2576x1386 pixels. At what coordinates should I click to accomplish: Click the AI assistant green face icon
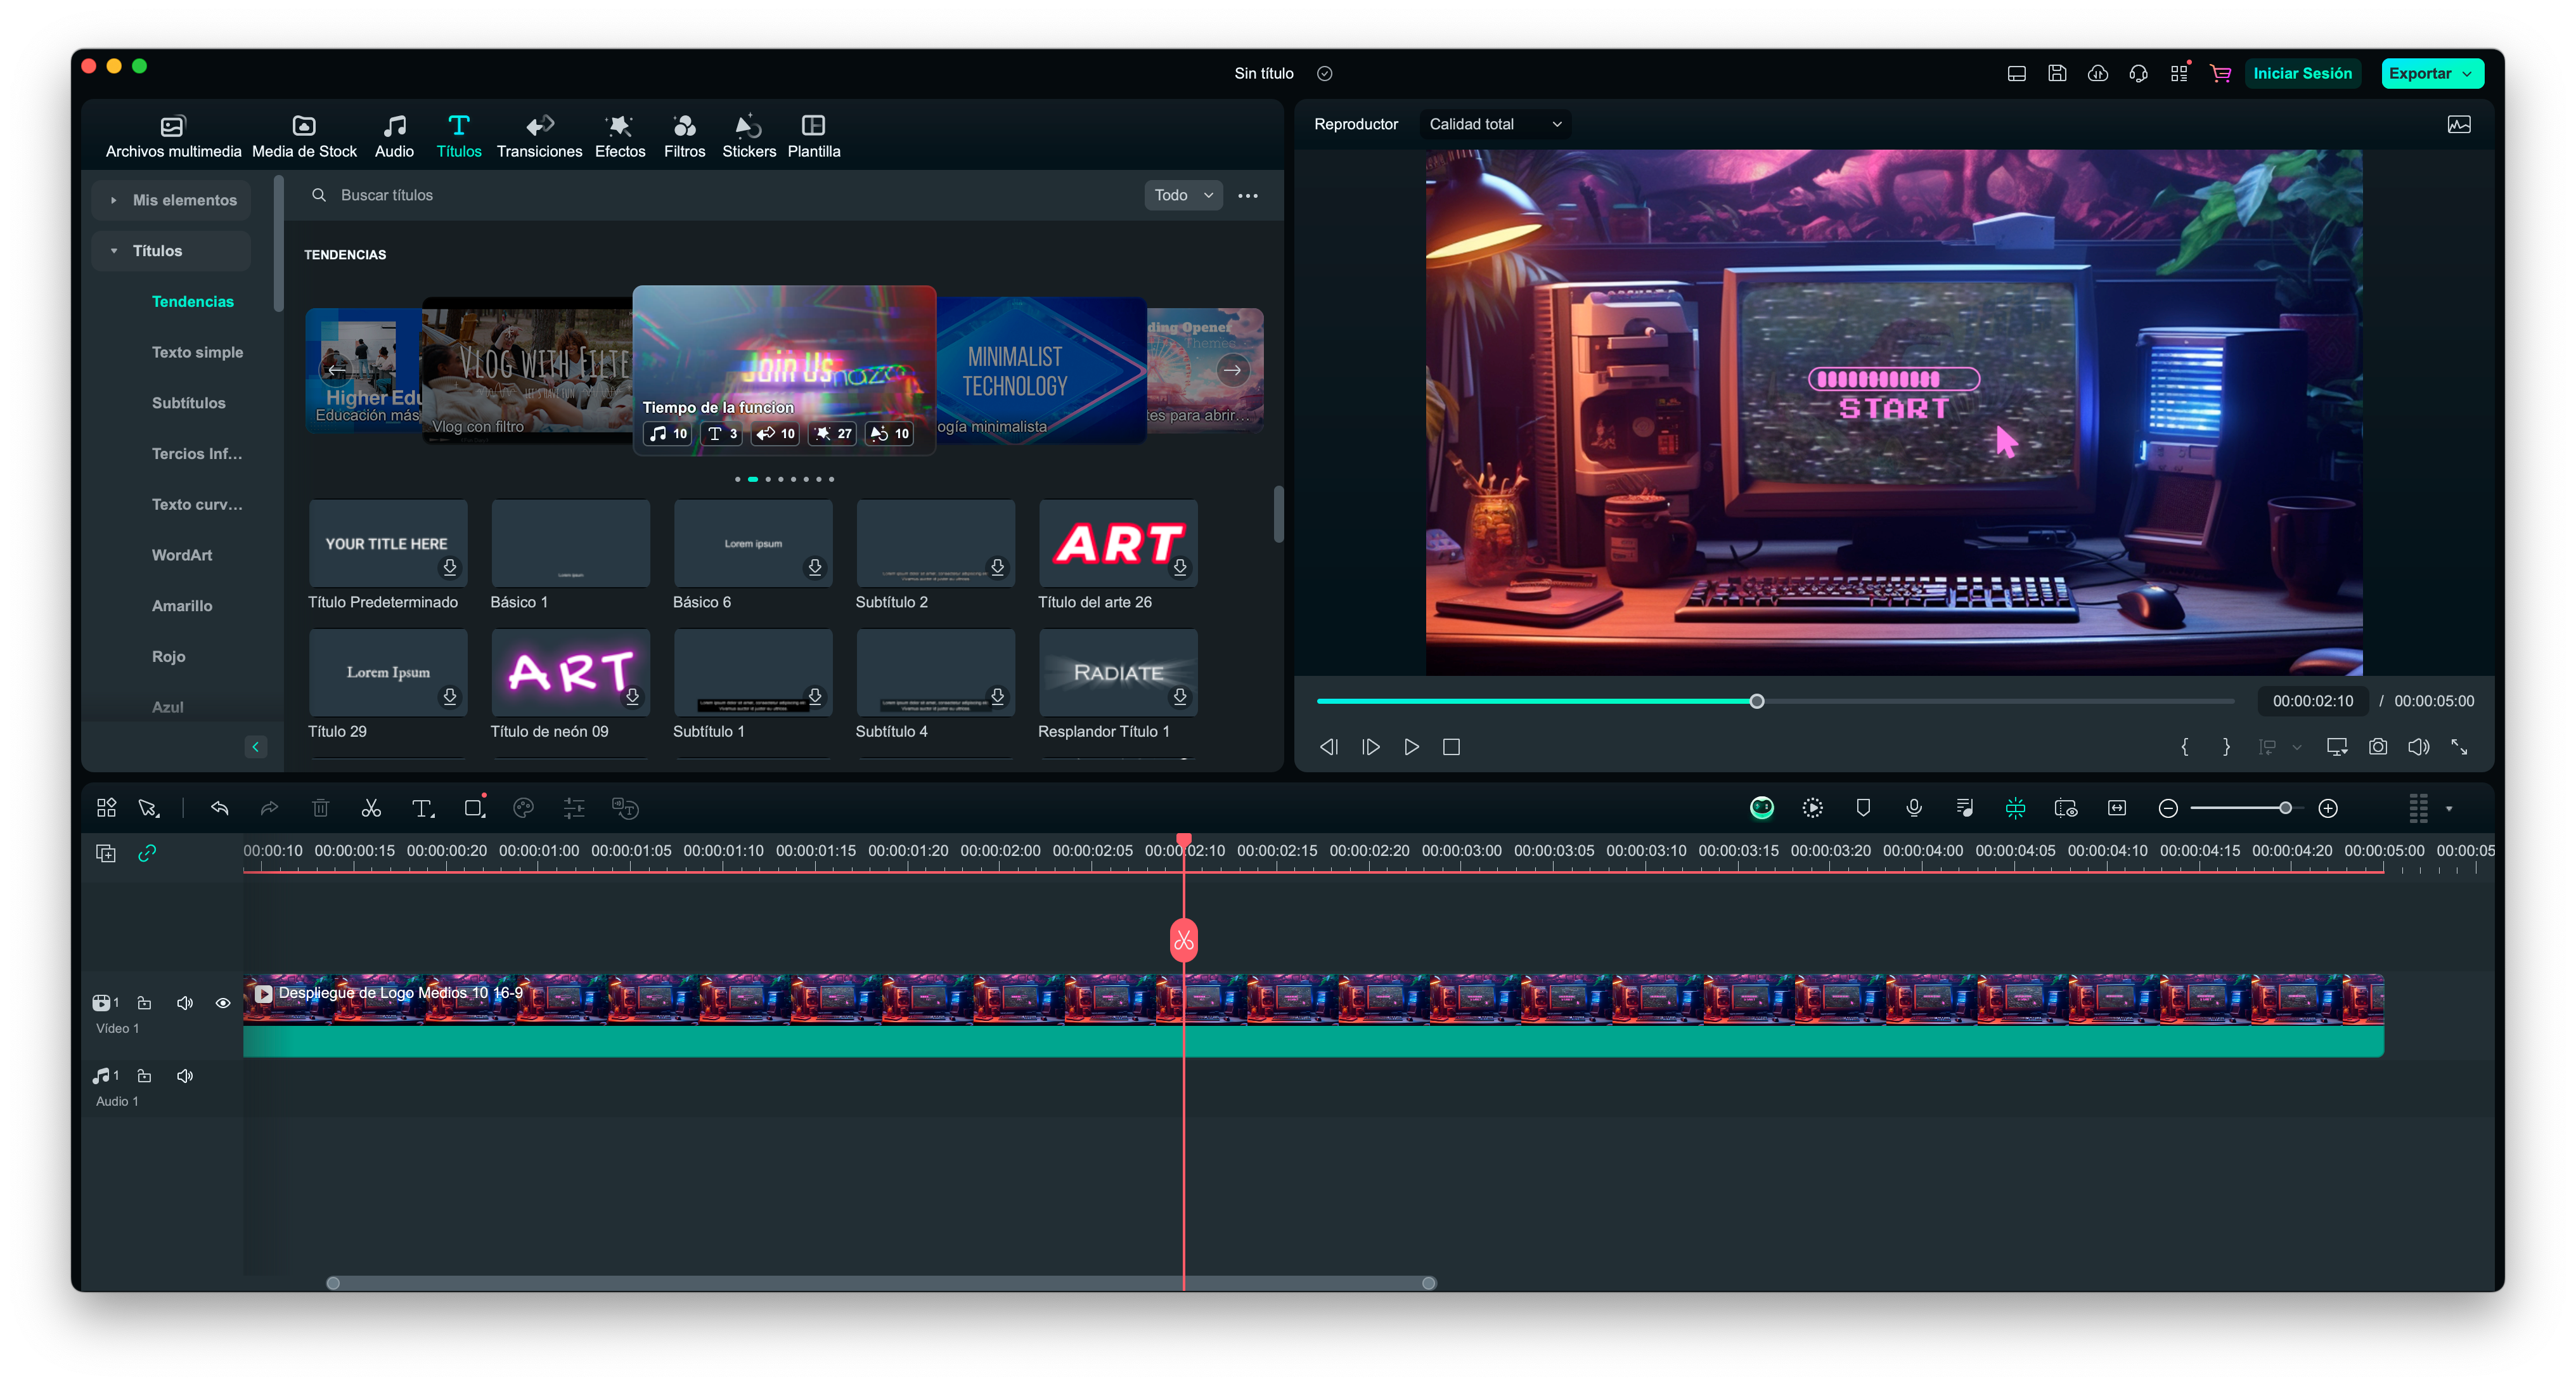(x=1761, y=808)
